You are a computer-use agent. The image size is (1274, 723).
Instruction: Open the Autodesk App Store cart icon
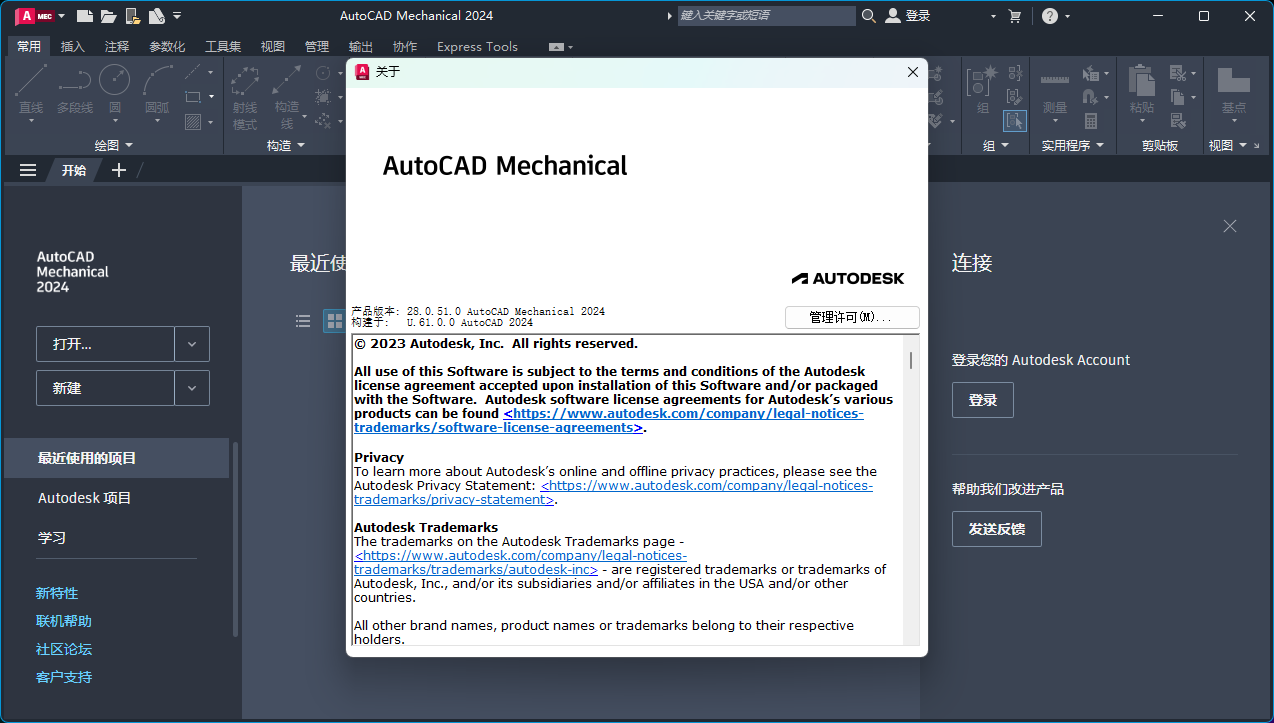[x=1015, y=16]
